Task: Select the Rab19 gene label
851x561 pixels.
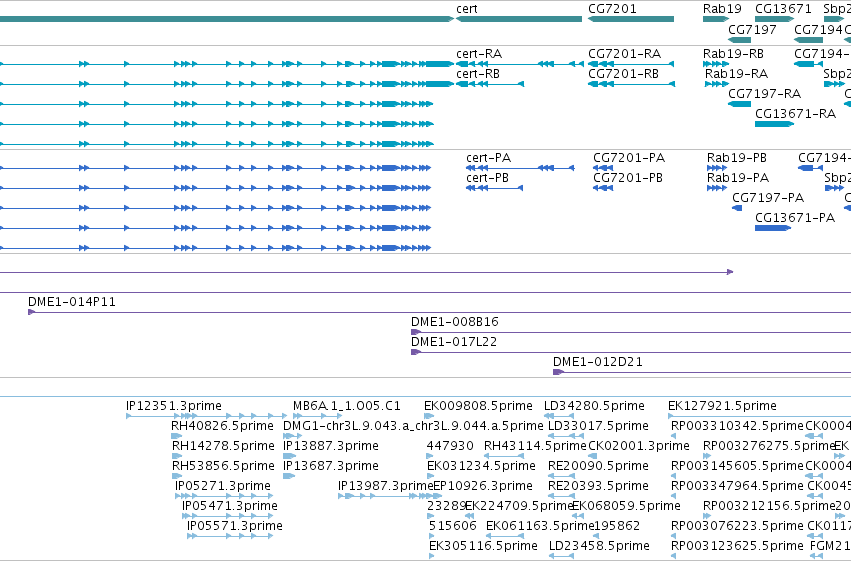Action: (722, 9)
